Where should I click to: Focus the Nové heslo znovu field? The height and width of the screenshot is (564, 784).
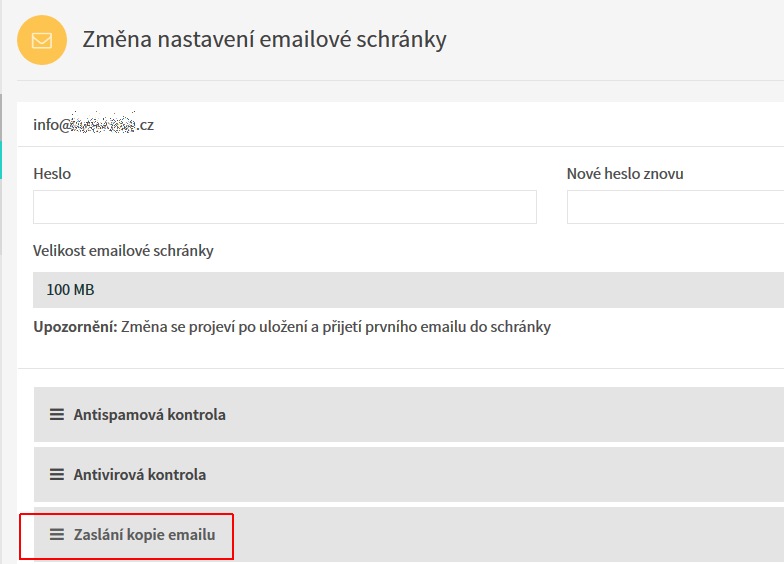point(676,207)
